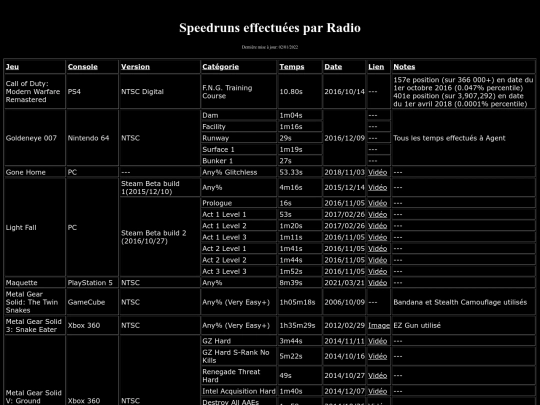540x405 pixels.
Task: Click the '53.33s' time cell
Action: (300, 172)
